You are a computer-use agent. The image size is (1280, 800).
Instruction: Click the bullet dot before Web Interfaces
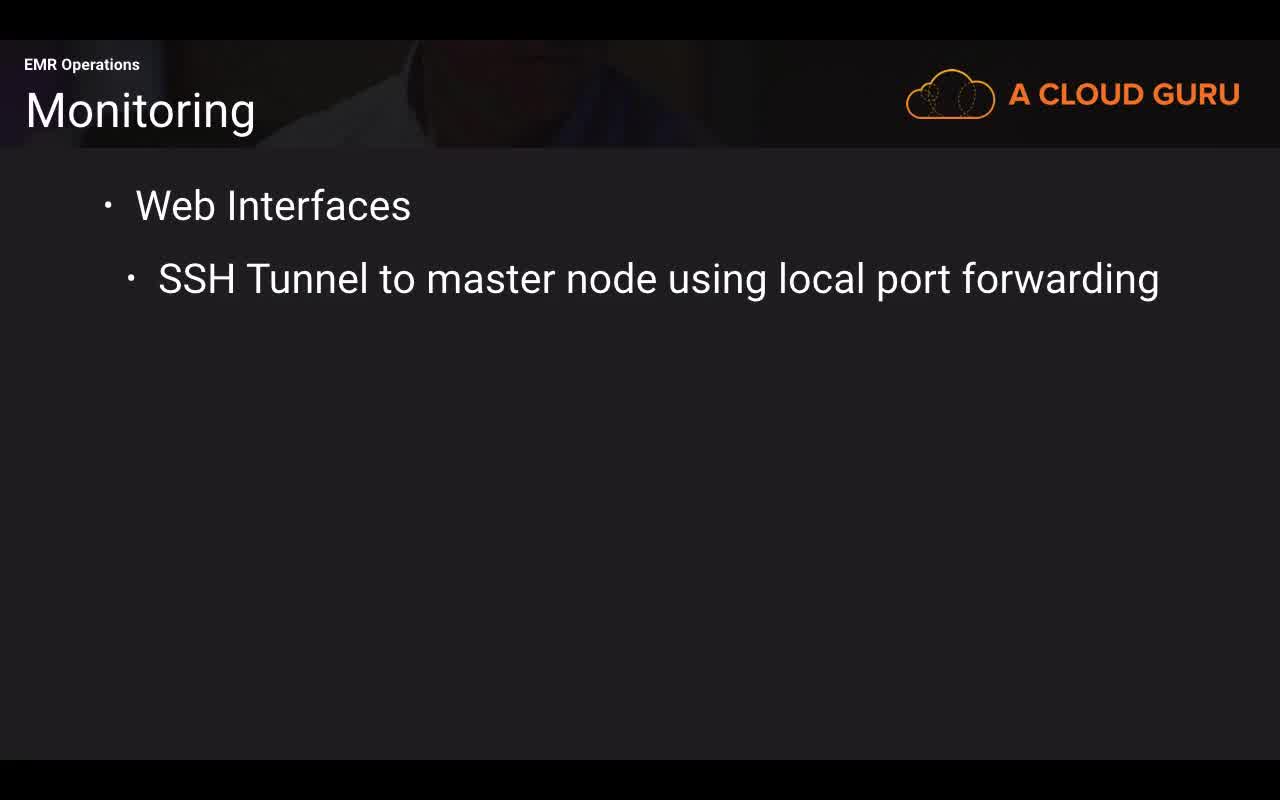click(108, 206)
